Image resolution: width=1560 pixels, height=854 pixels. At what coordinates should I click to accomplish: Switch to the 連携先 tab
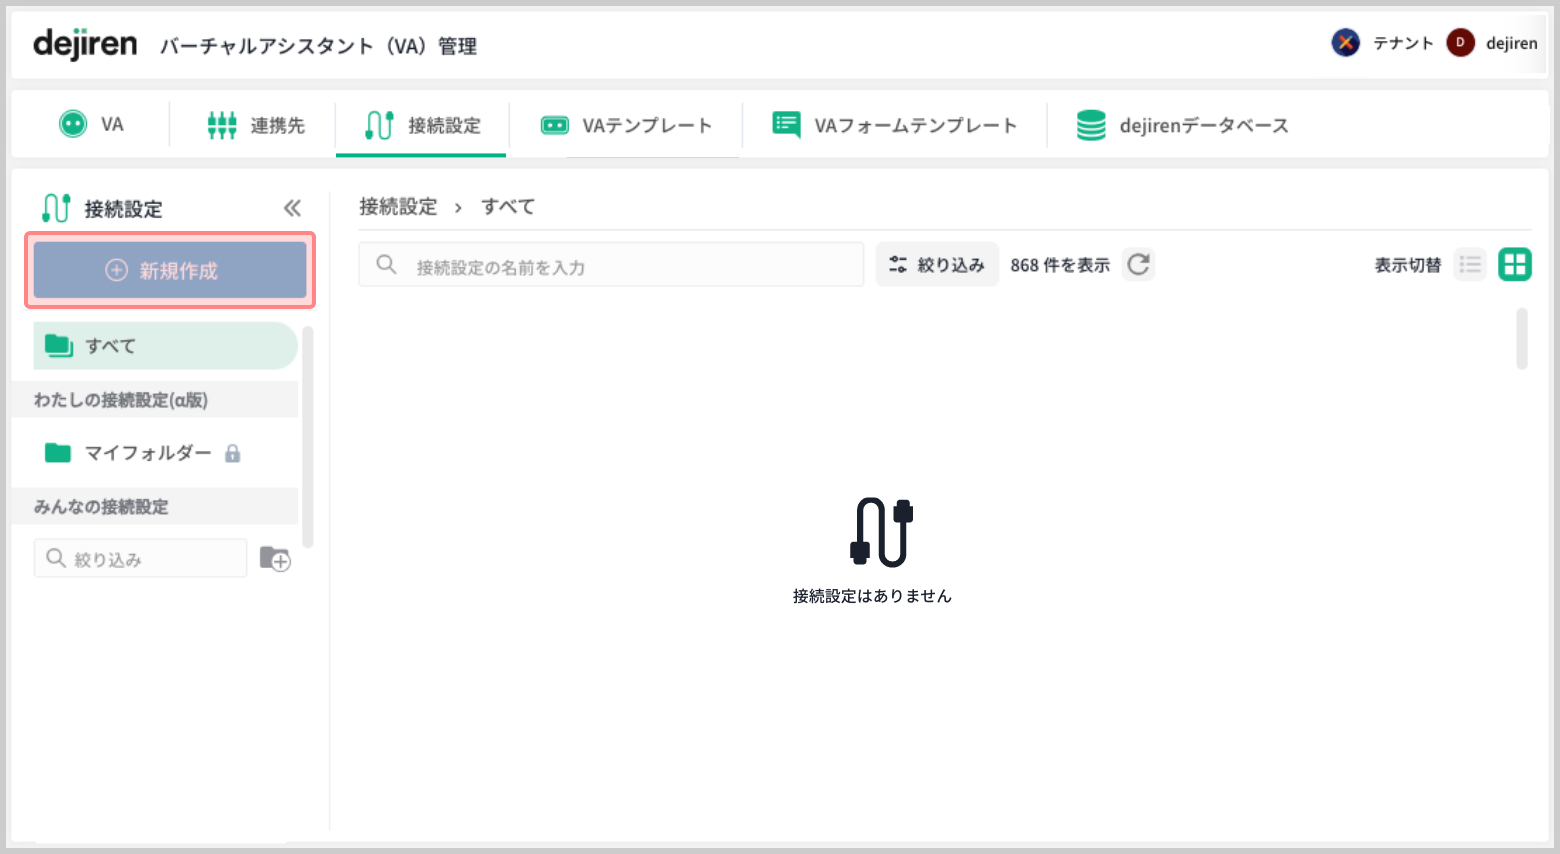256,125
